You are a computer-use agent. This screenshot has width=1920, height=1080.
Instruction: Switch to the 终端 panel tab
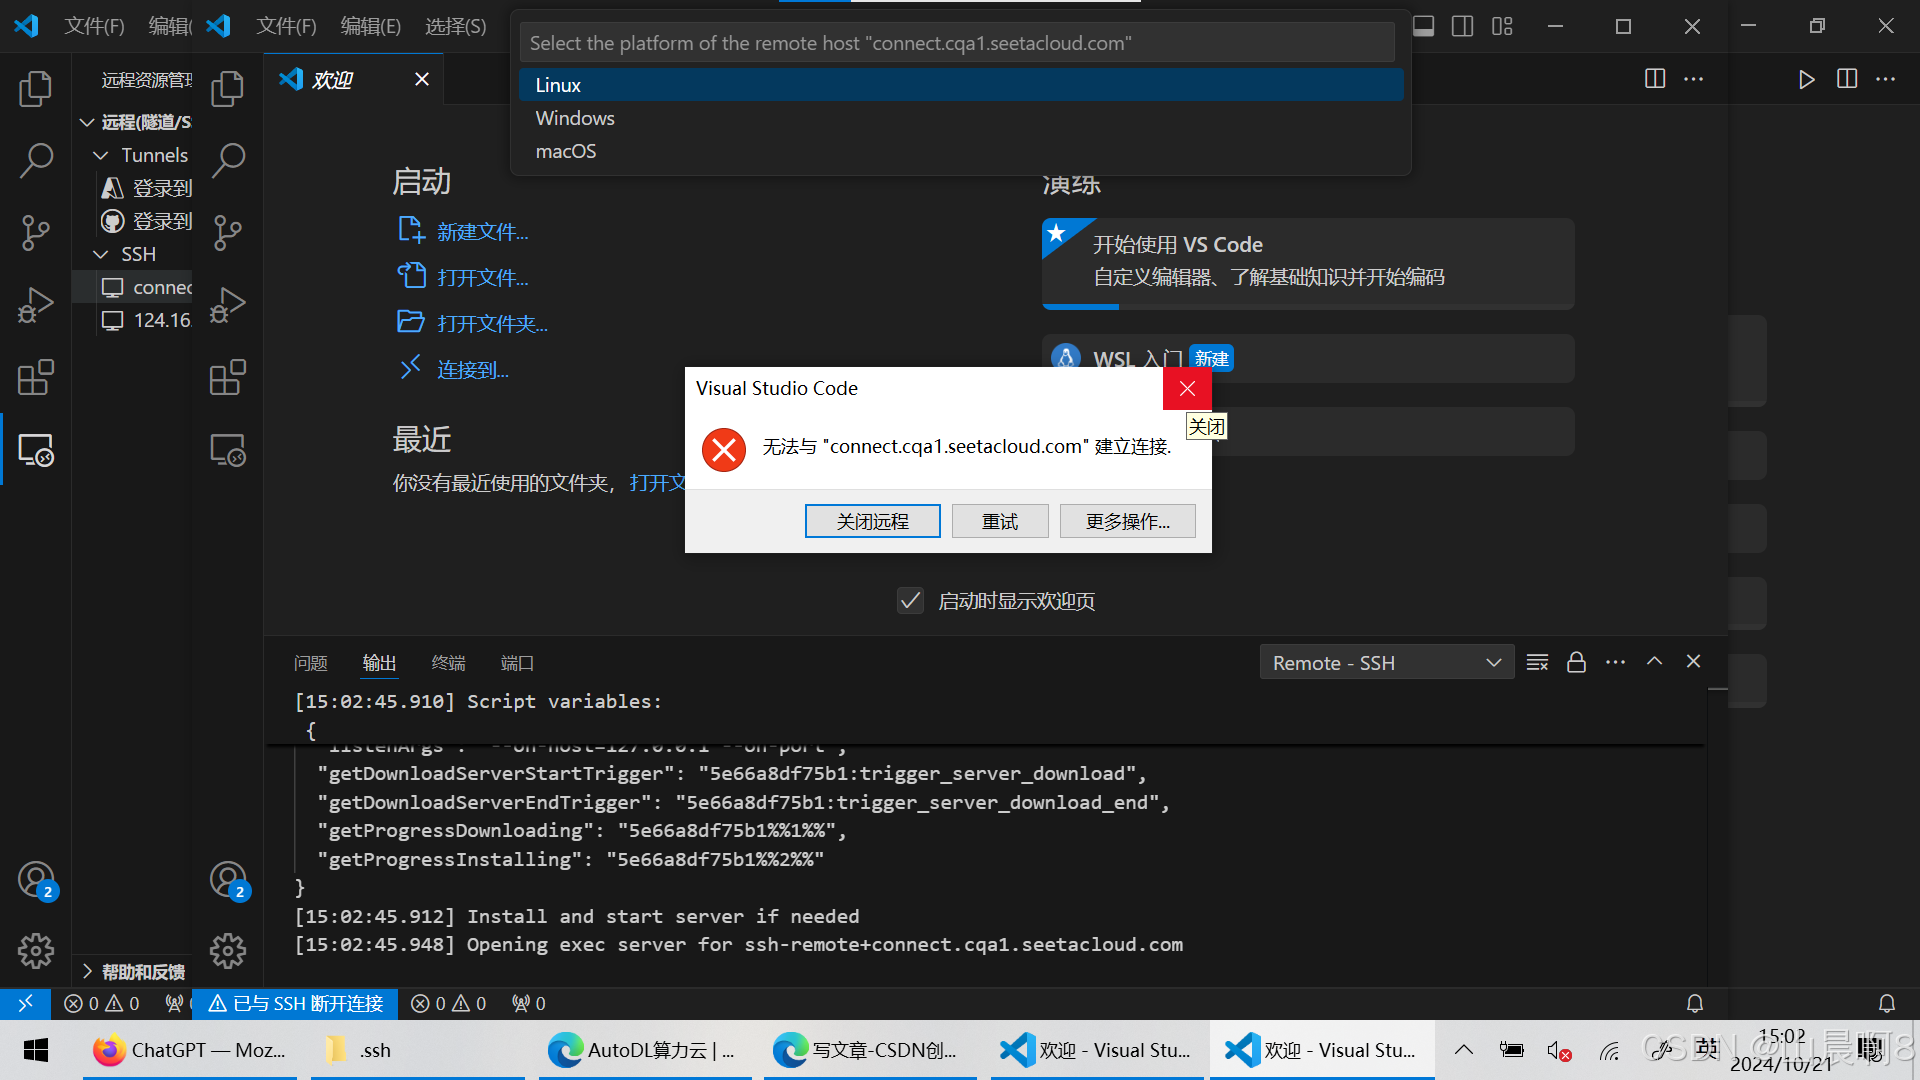[x=448, y=663]
